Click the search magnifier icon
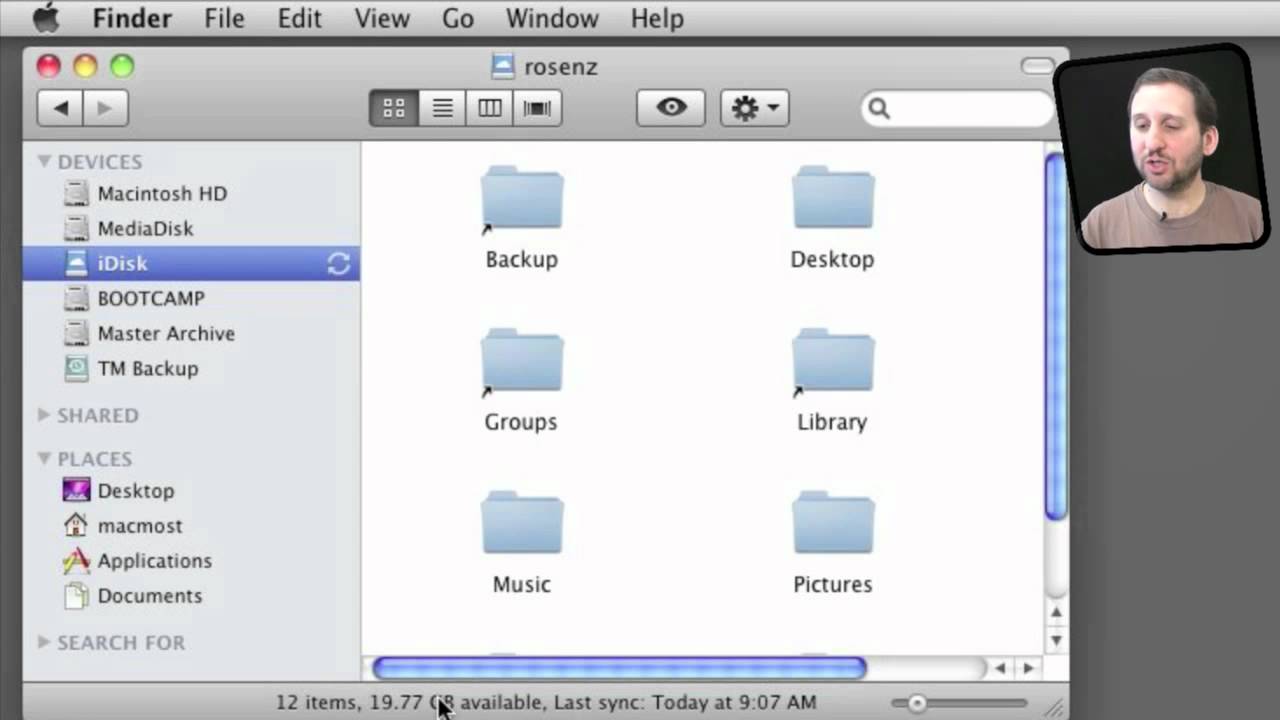Viewport: 1280px width, 720px height. 879,108
